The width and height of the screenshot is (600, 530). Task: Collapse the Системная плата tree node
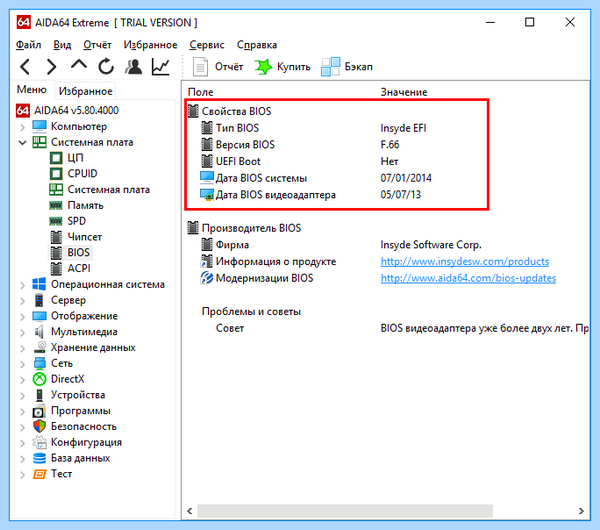point(23,143)
